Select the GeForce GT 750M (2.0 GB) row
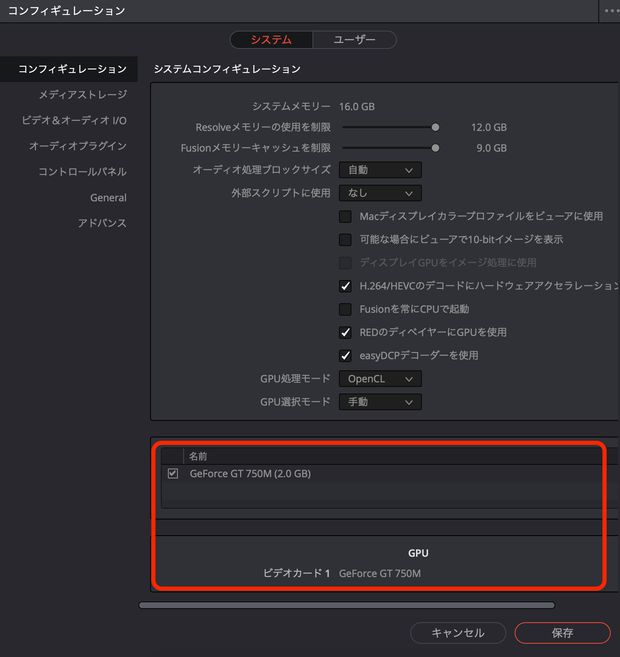The image size is (620, 657). 390,474
